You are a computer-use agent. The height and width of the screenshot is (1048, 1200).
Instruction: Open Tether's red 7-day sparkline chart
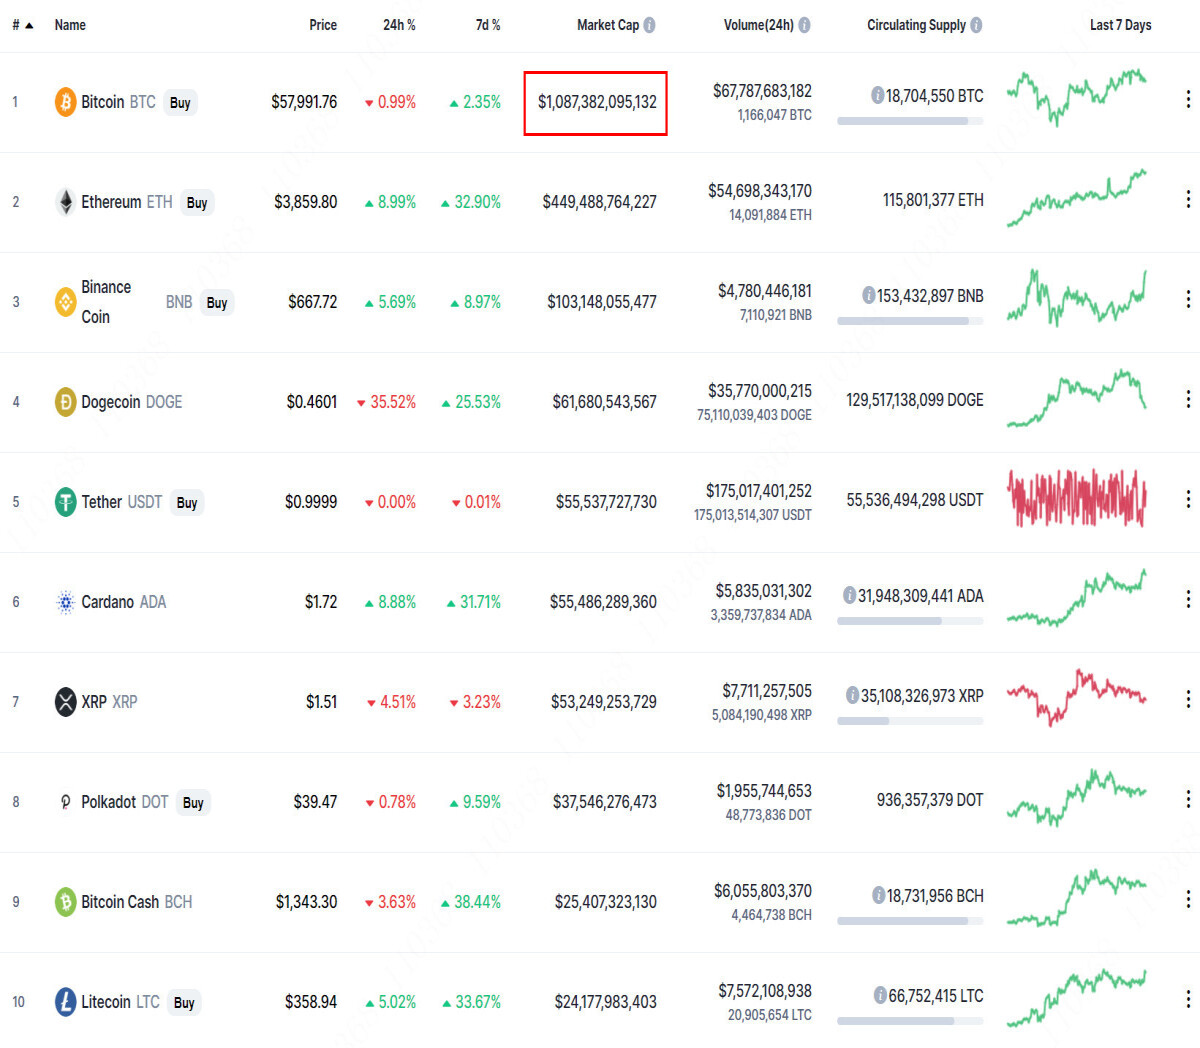(1076, 498)
